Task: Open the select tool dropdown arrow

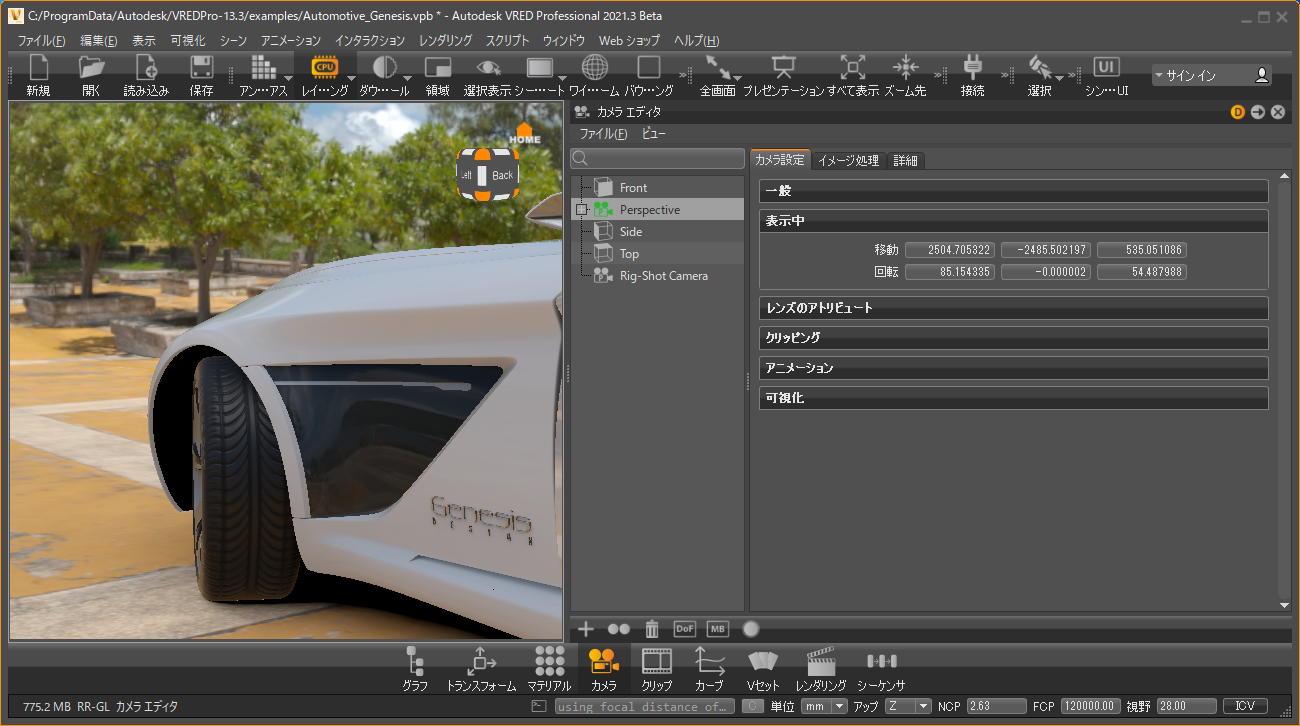Action: coord(1059,78)
